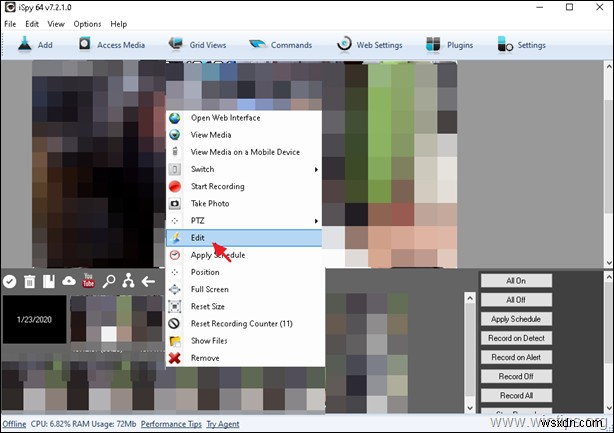
Task: Click the Record Off button
Action: pos(516,377)
